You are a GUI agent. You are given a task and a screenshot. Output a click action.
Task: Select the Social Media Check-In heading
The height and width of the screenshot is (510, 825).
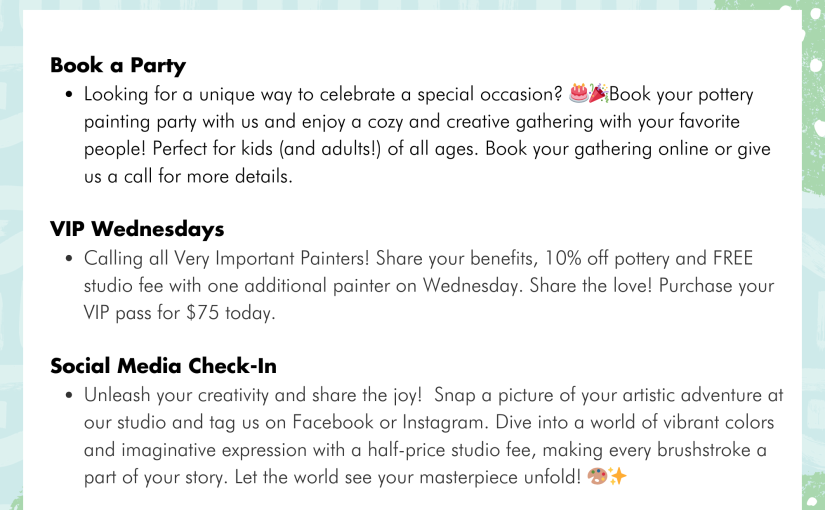pyautogui.click(x=164, y=366)
